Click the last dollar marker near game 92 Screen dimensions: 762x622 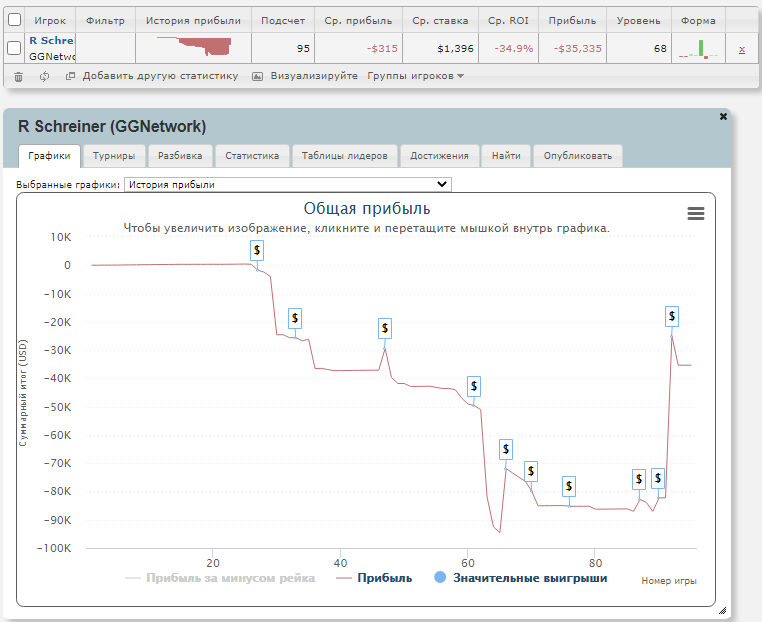click(672, 316)
